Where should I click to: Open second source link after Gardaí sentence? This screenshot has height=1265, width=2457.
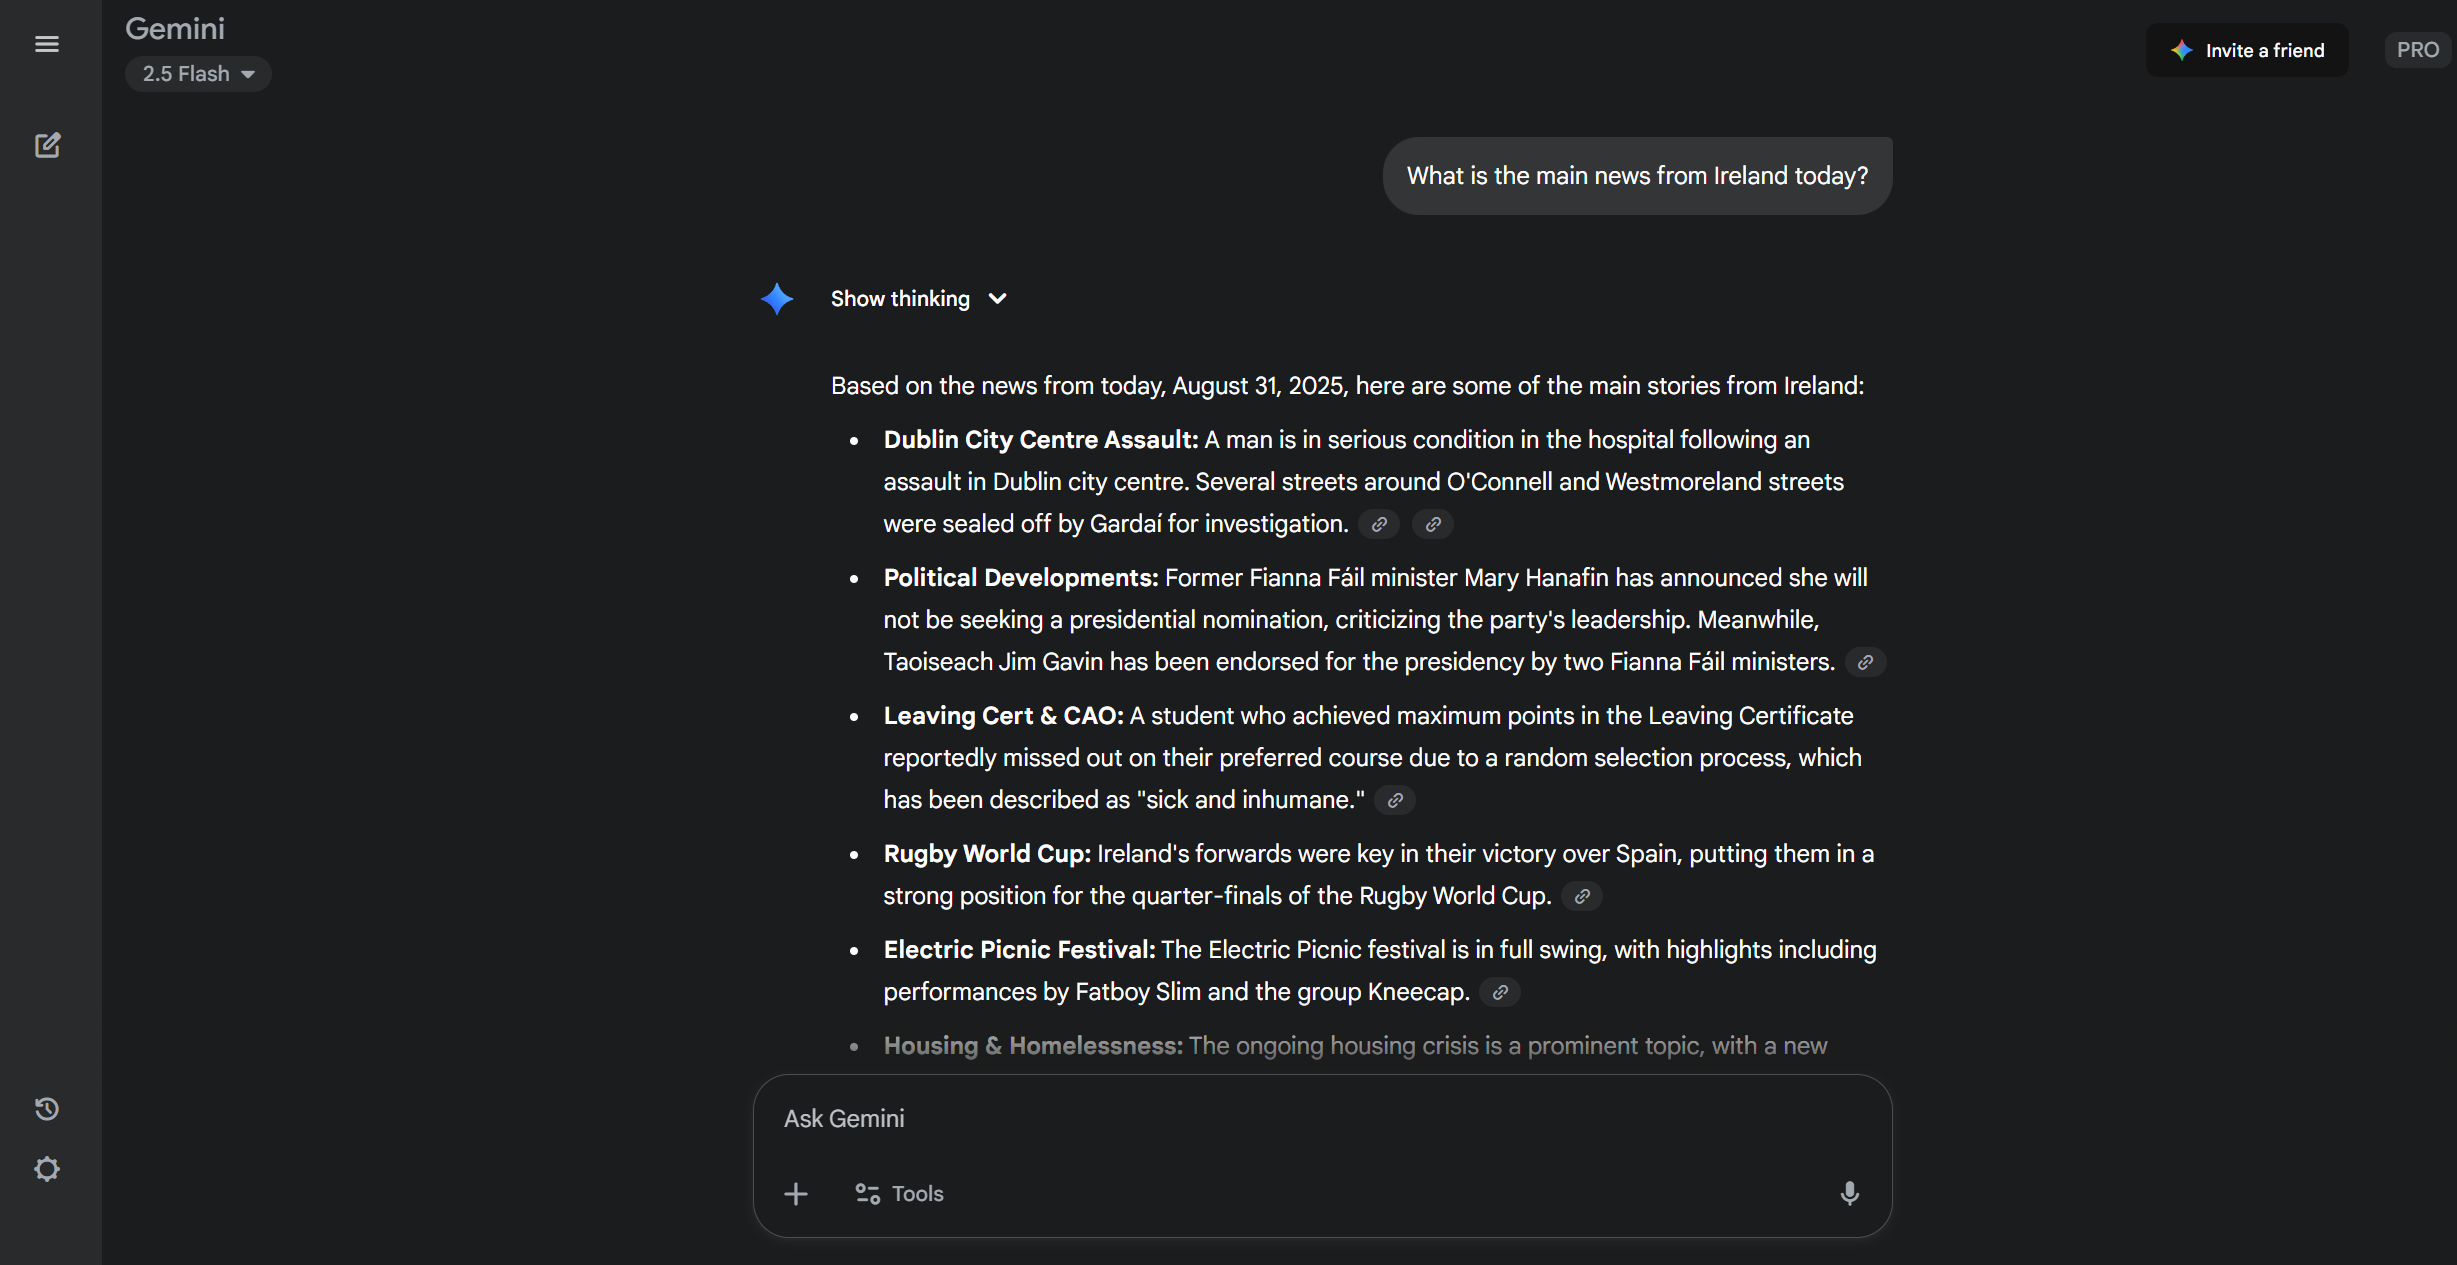1433,524
